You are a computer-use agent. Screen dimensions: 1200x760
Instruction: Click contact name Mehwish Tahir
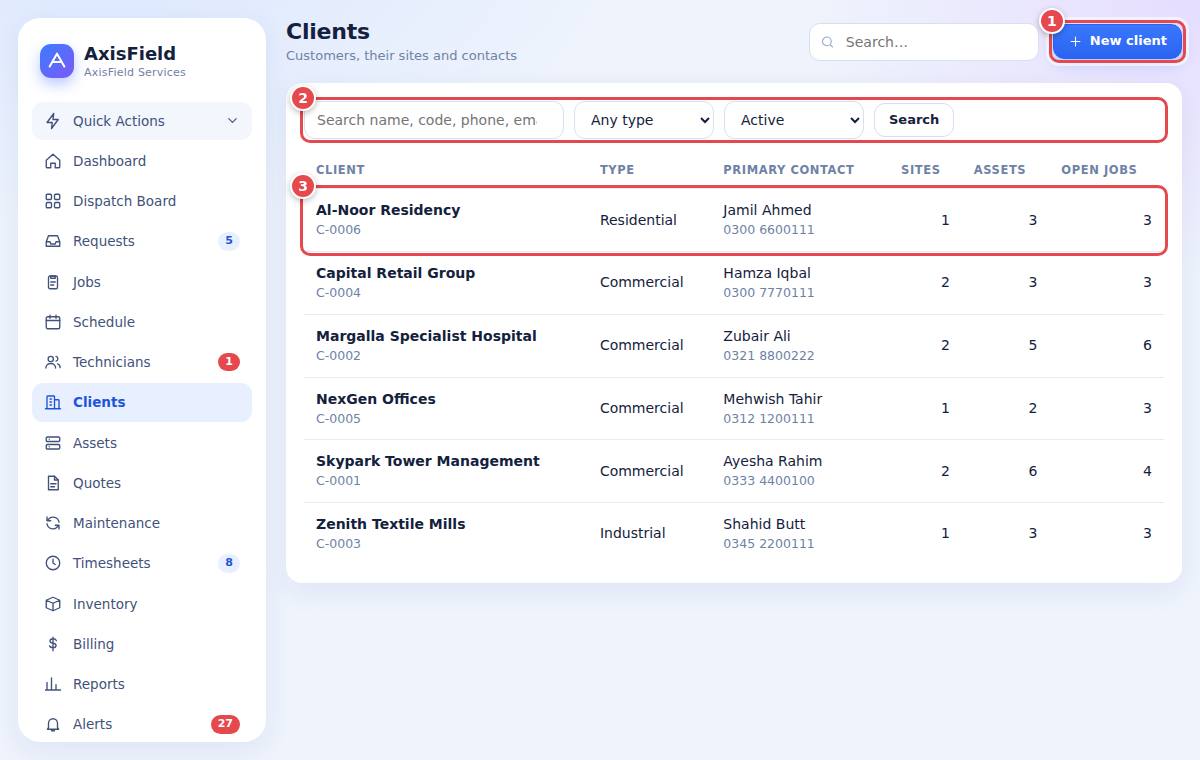tap(773, 399)
